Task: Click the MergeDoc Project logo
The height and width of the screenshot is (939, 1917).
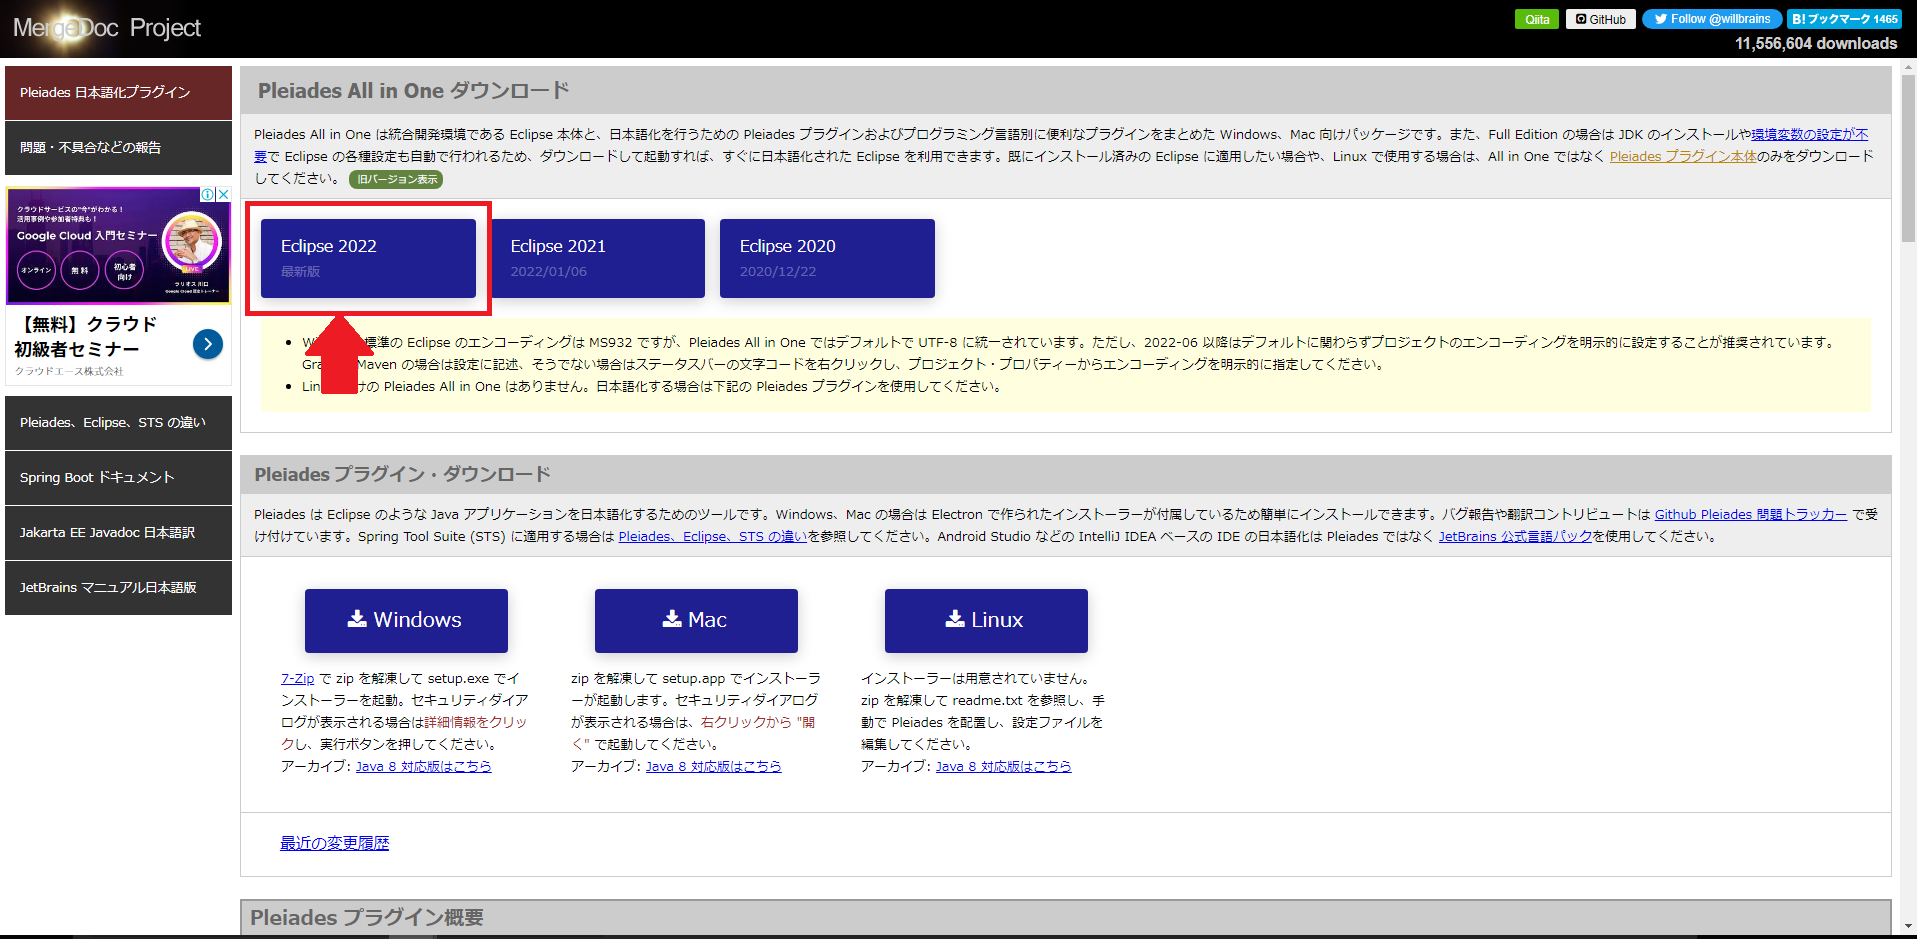Action: (x=107, y=28)
